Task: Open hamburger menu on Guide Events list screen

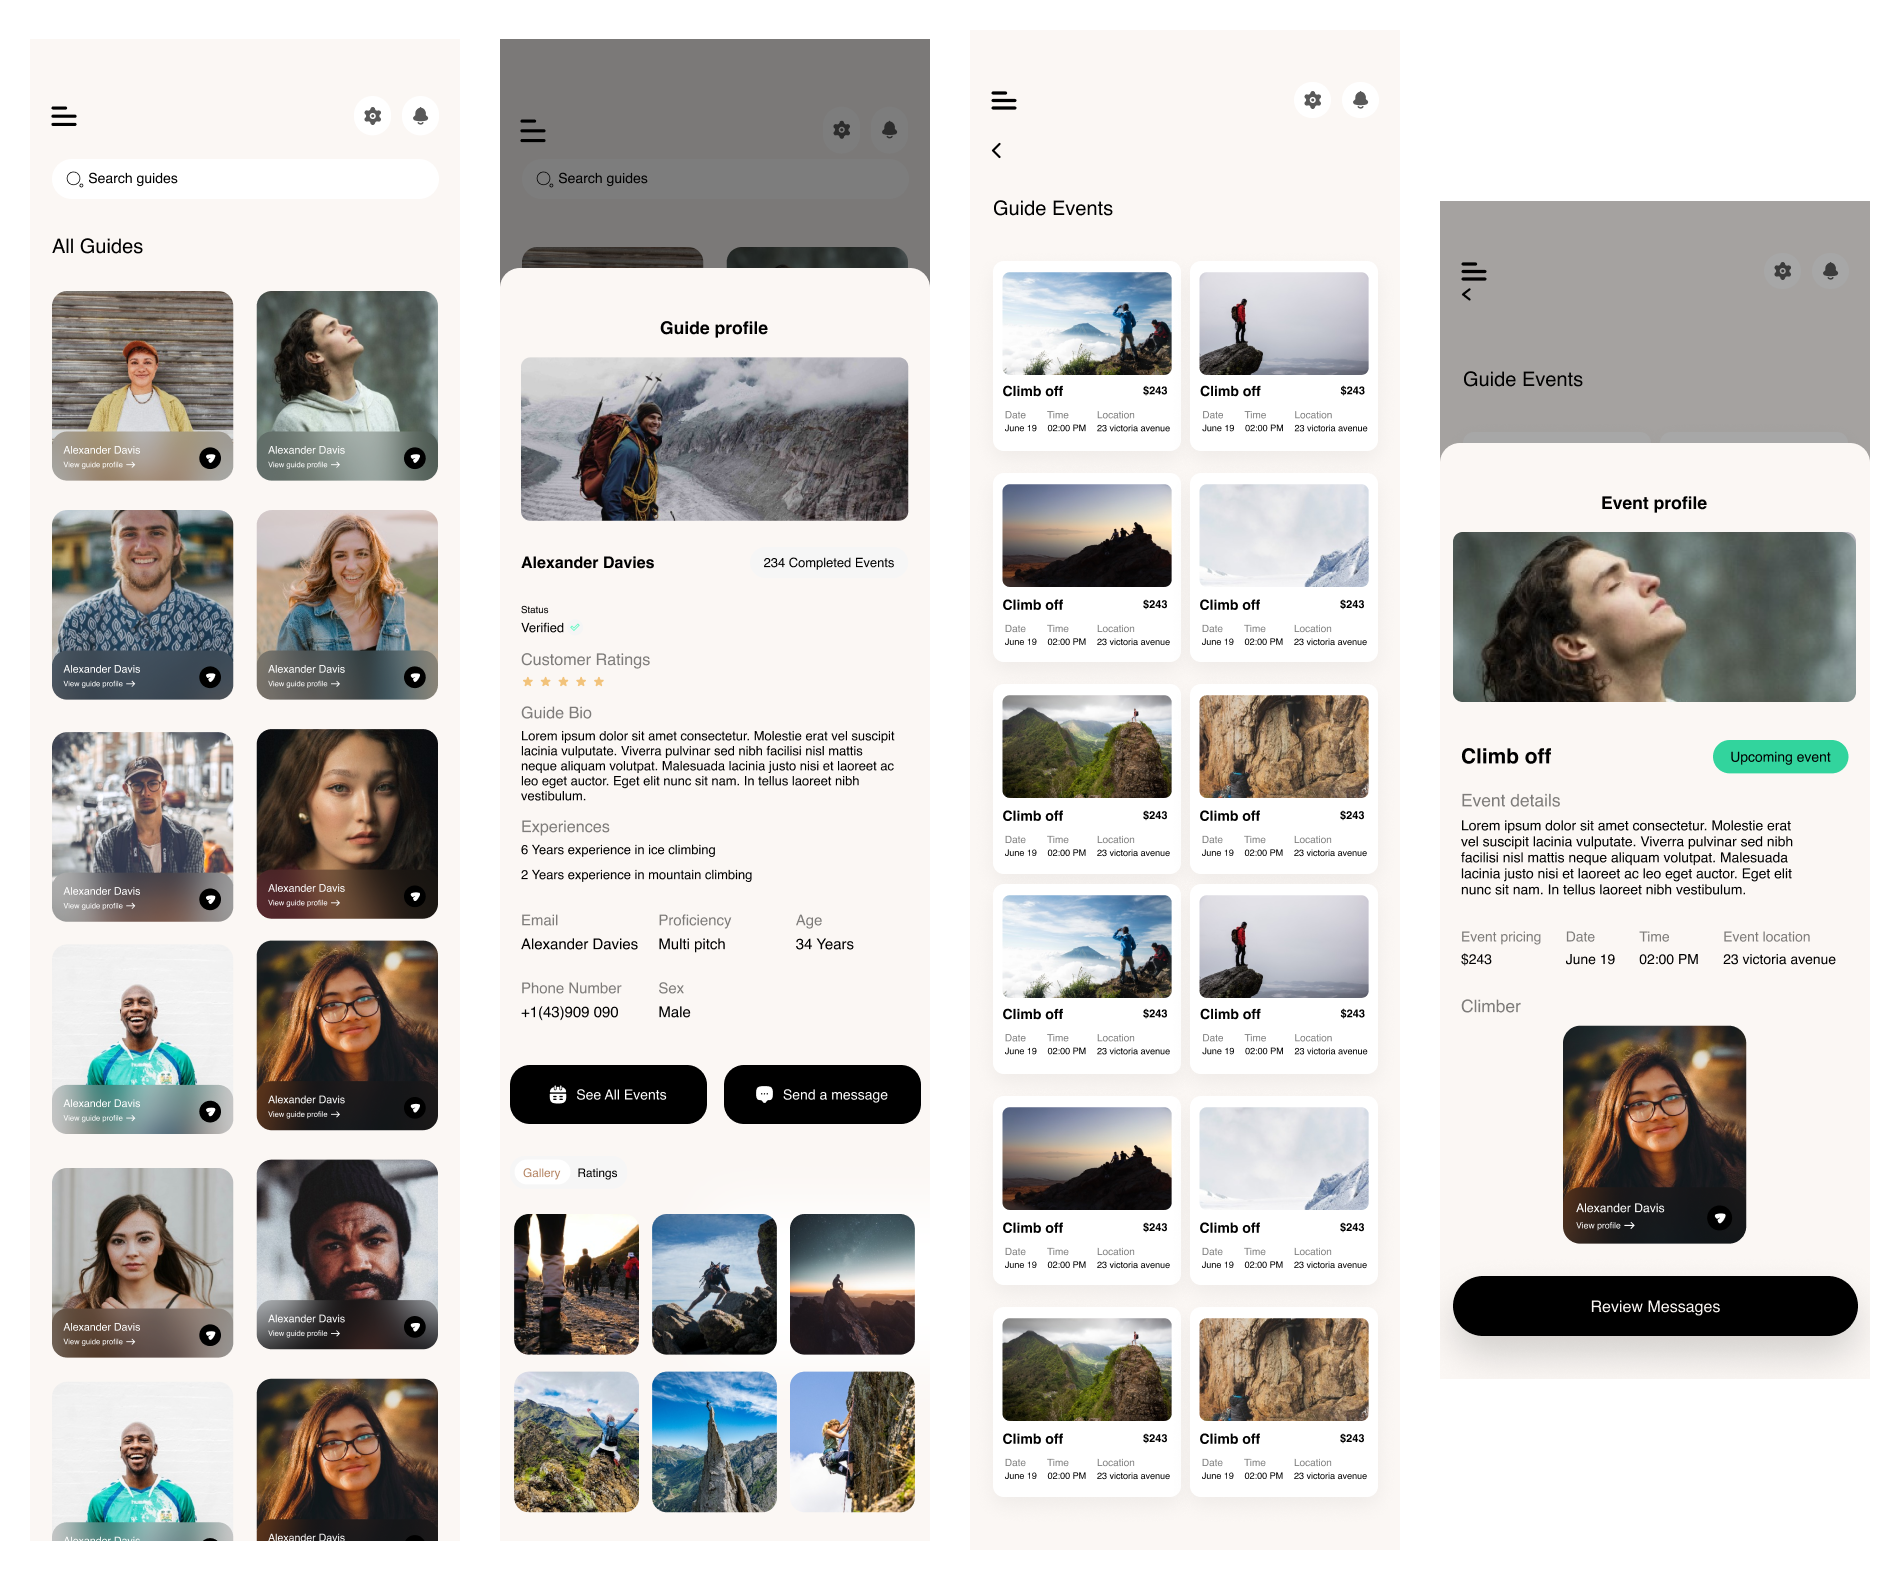Action: [x=1004, y=101]
